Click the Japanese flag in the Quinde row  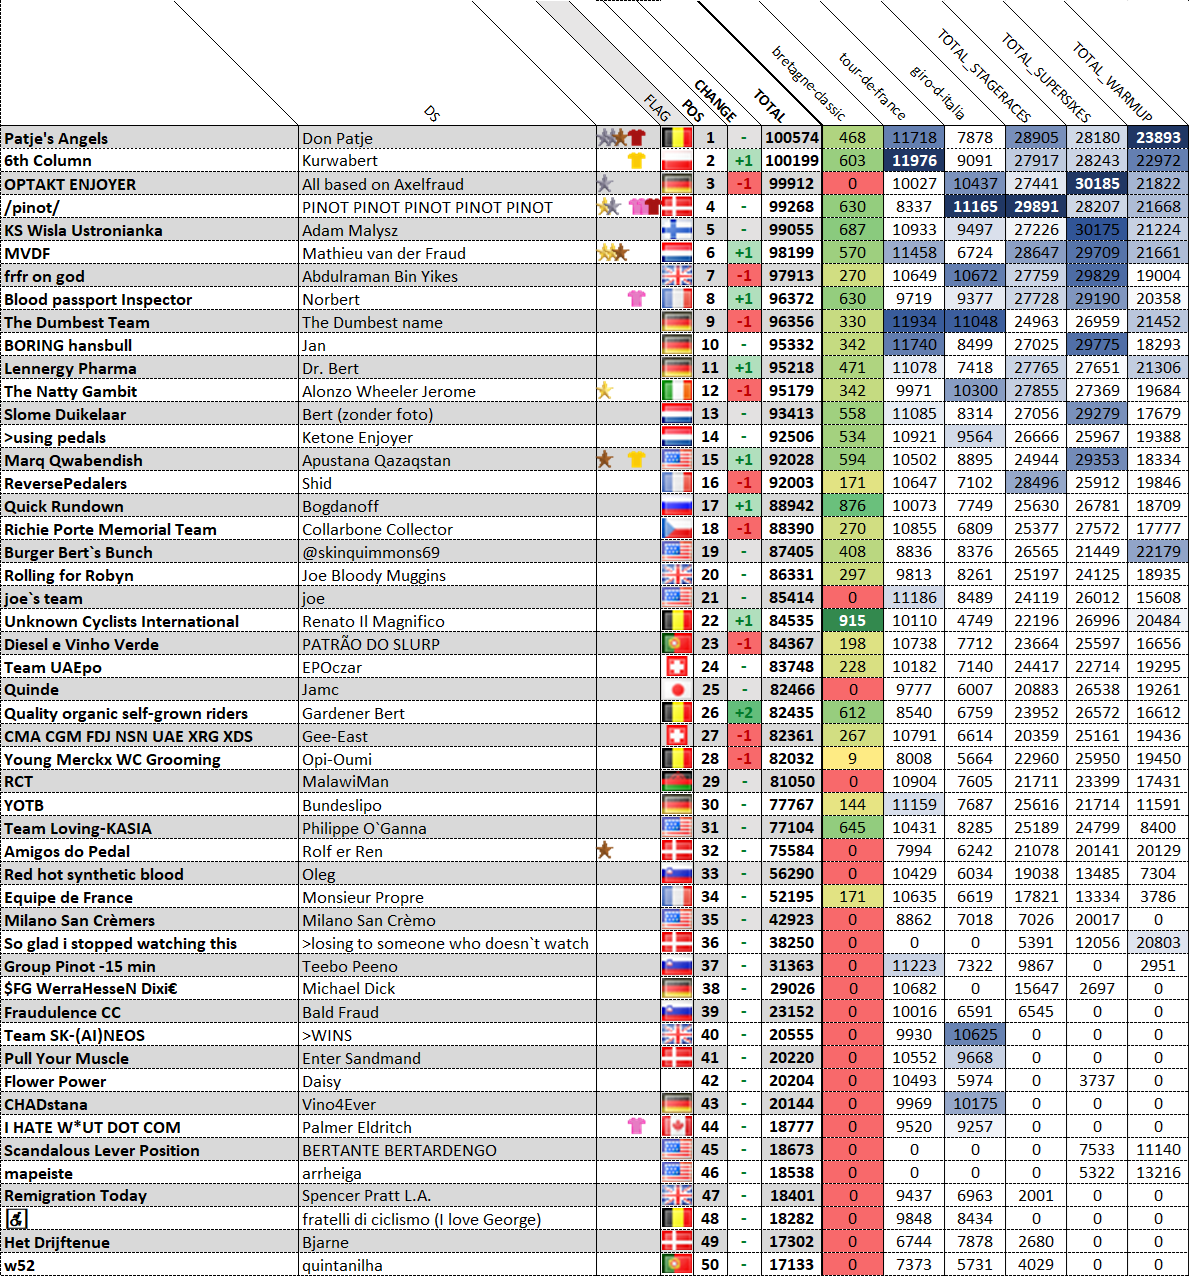[677, 689]
